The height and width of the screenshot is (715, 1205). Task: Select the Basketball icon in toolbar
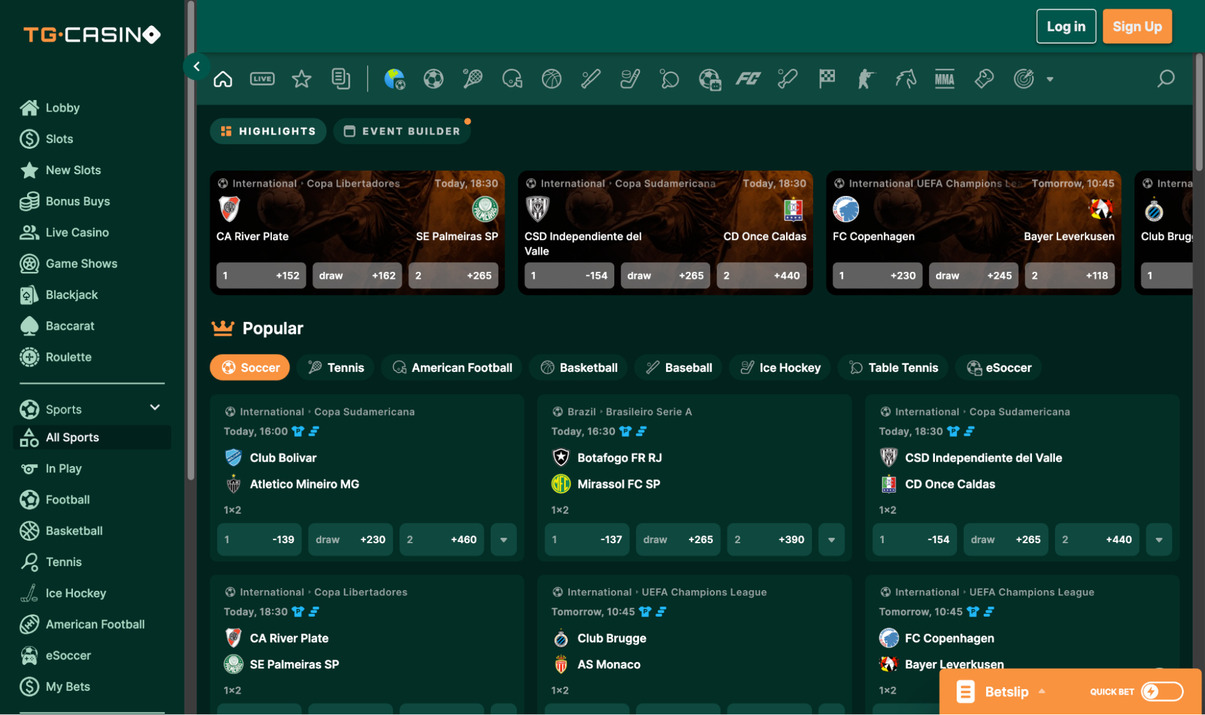coord(551,79)
